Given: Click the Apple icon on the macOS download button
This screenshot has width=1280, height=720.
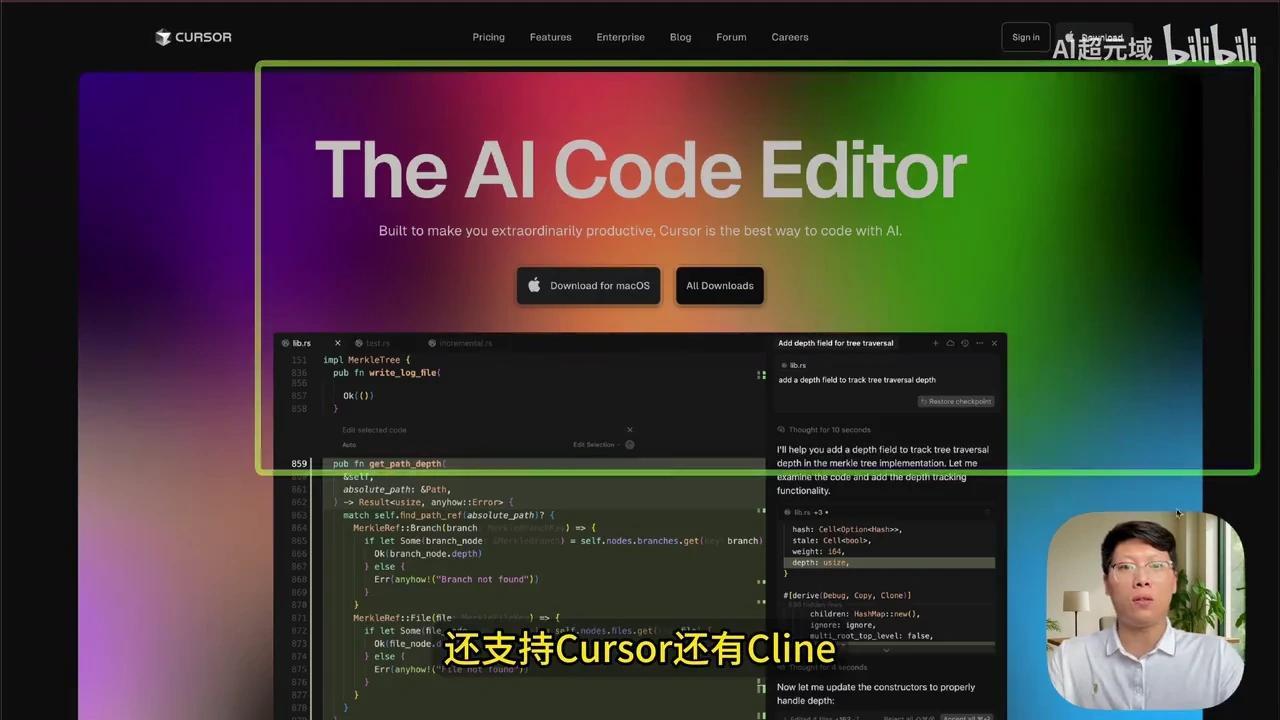Looking at the screenshot, I should 535,285.
